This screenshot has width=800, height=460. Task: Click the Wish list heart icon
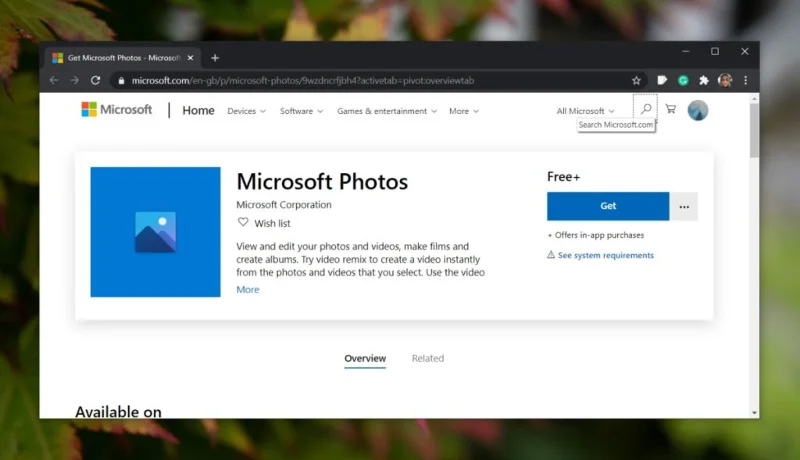tap(243, 222)
